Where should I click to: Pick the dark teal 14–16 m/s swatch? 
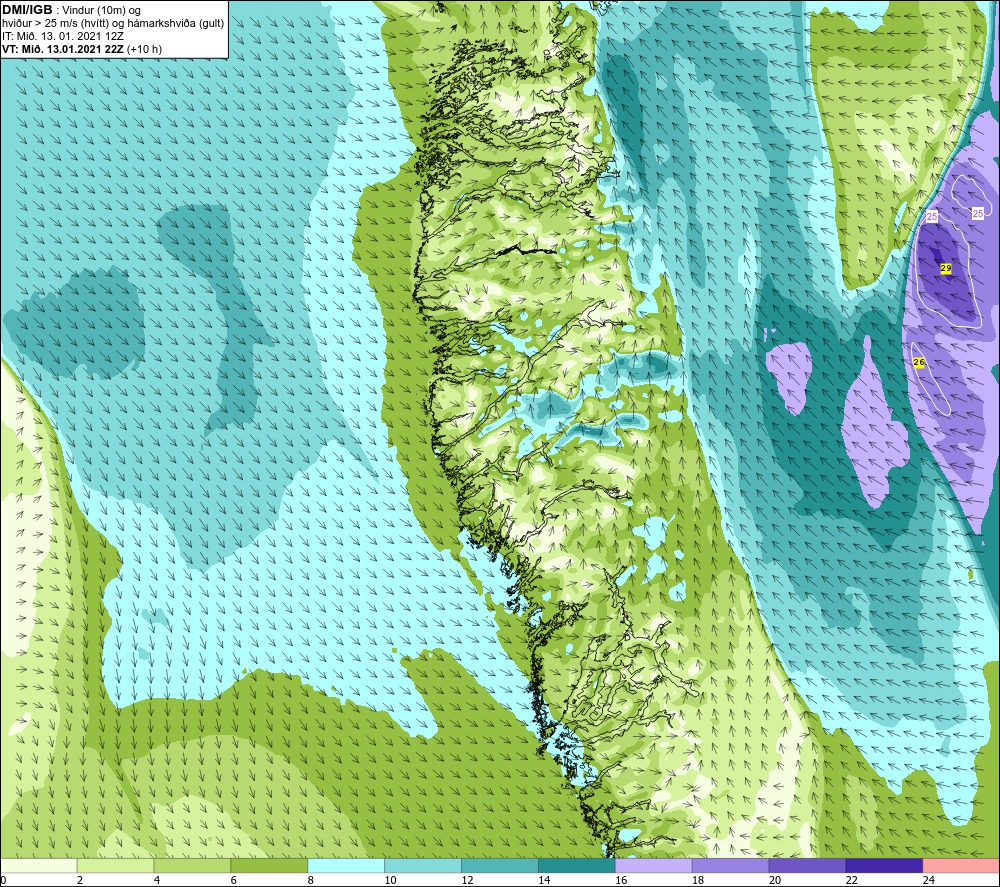point(577,865)
